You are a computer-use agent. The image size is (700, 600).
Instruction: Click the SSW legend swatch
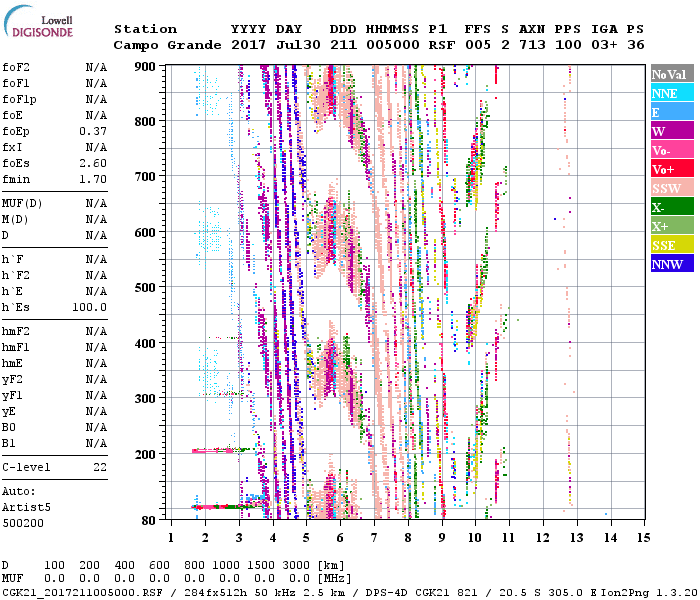(x=672, y=188)
